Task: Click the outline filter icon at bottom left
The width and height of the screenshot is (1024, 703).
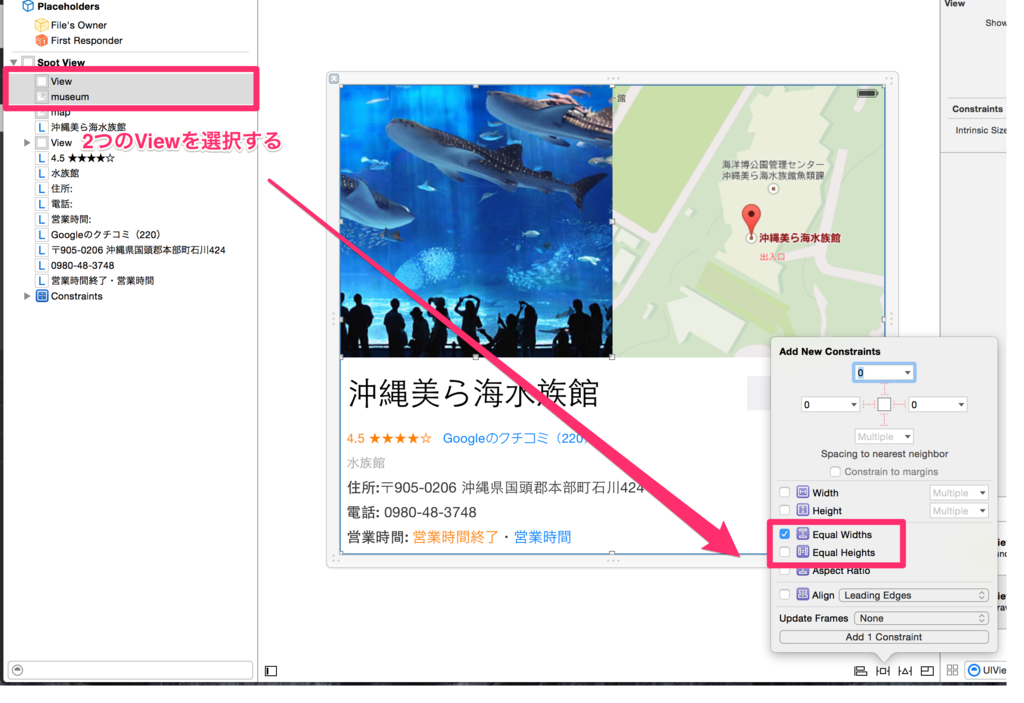Action: pos(18,670)
